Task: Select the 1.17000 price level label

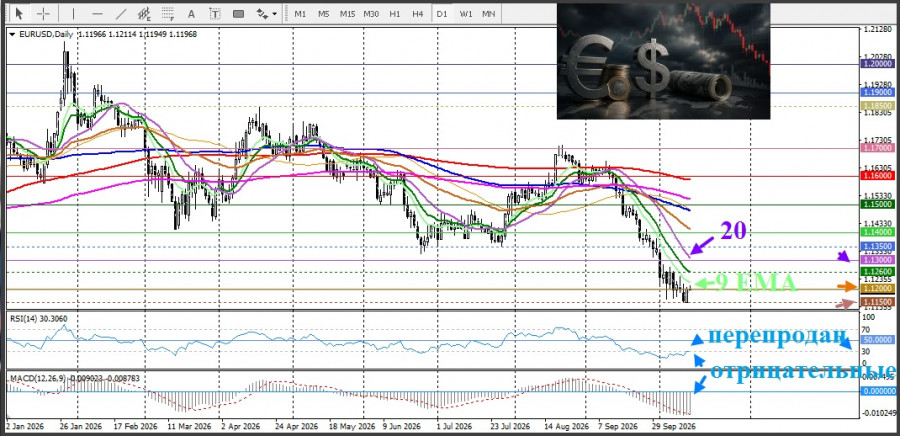Action: (877, 148)
